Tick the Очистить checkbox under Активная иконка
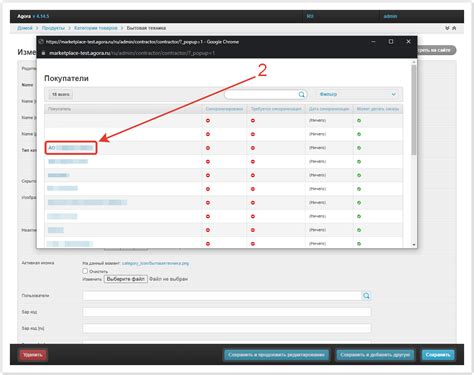Screen dimensions: 474x375 [85, 271]
